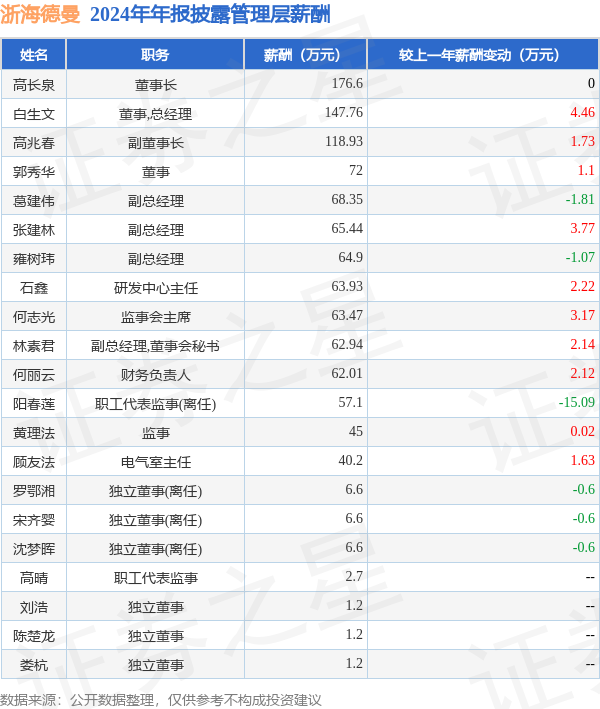
Task: Select the name 沈梦晖
Action: coord(34,548)
